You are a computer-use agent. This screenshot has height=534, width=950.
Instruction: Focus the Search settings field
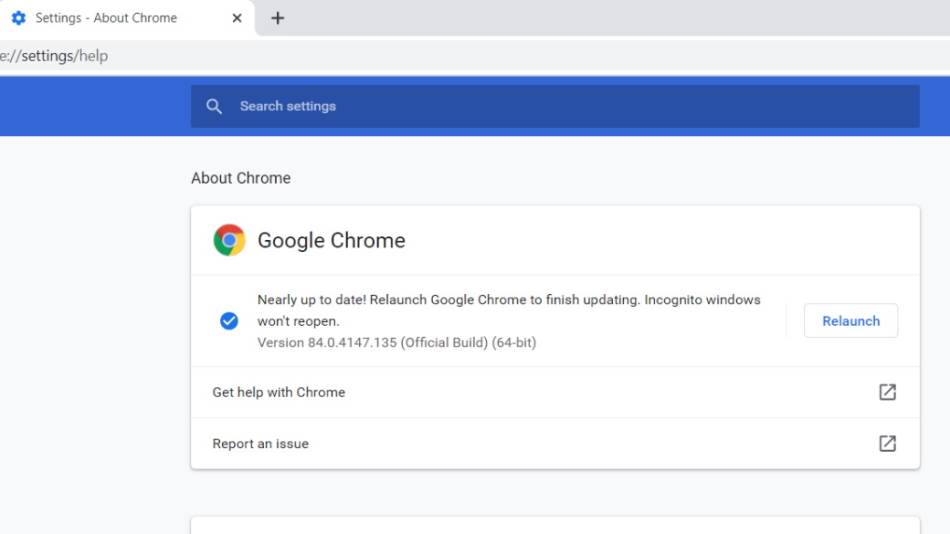(555, 106)
